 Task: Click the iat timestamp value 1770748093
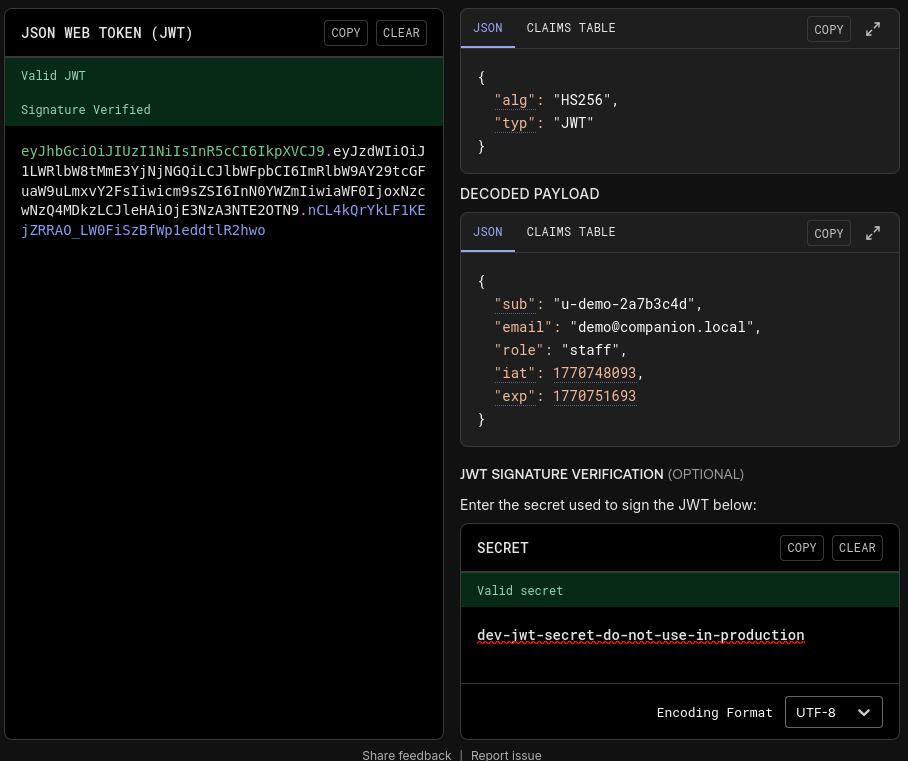pos(595,373)
